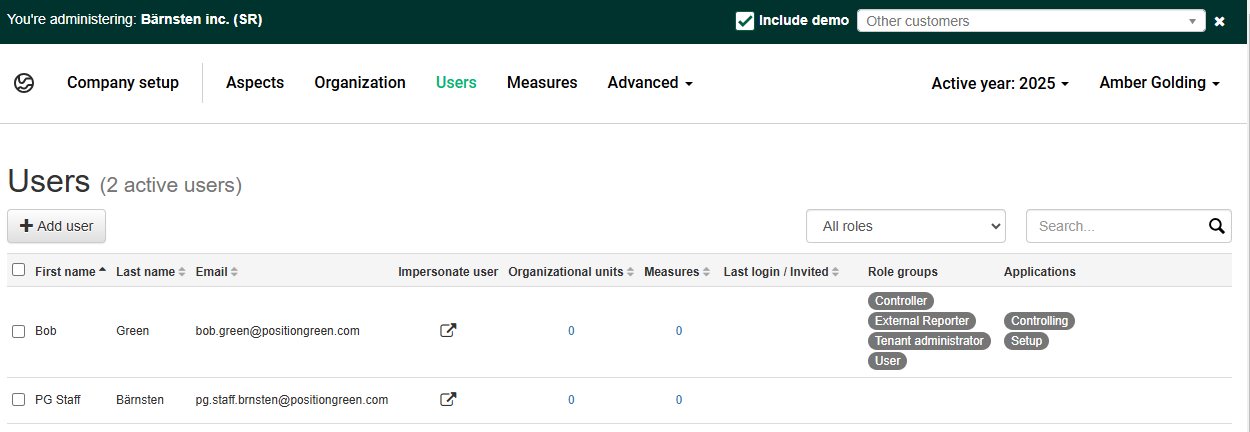Viewport: 1250px width, 432px height.
Task: Open Active year: 2025 dropdown
Action: [x=1000, y=84]
